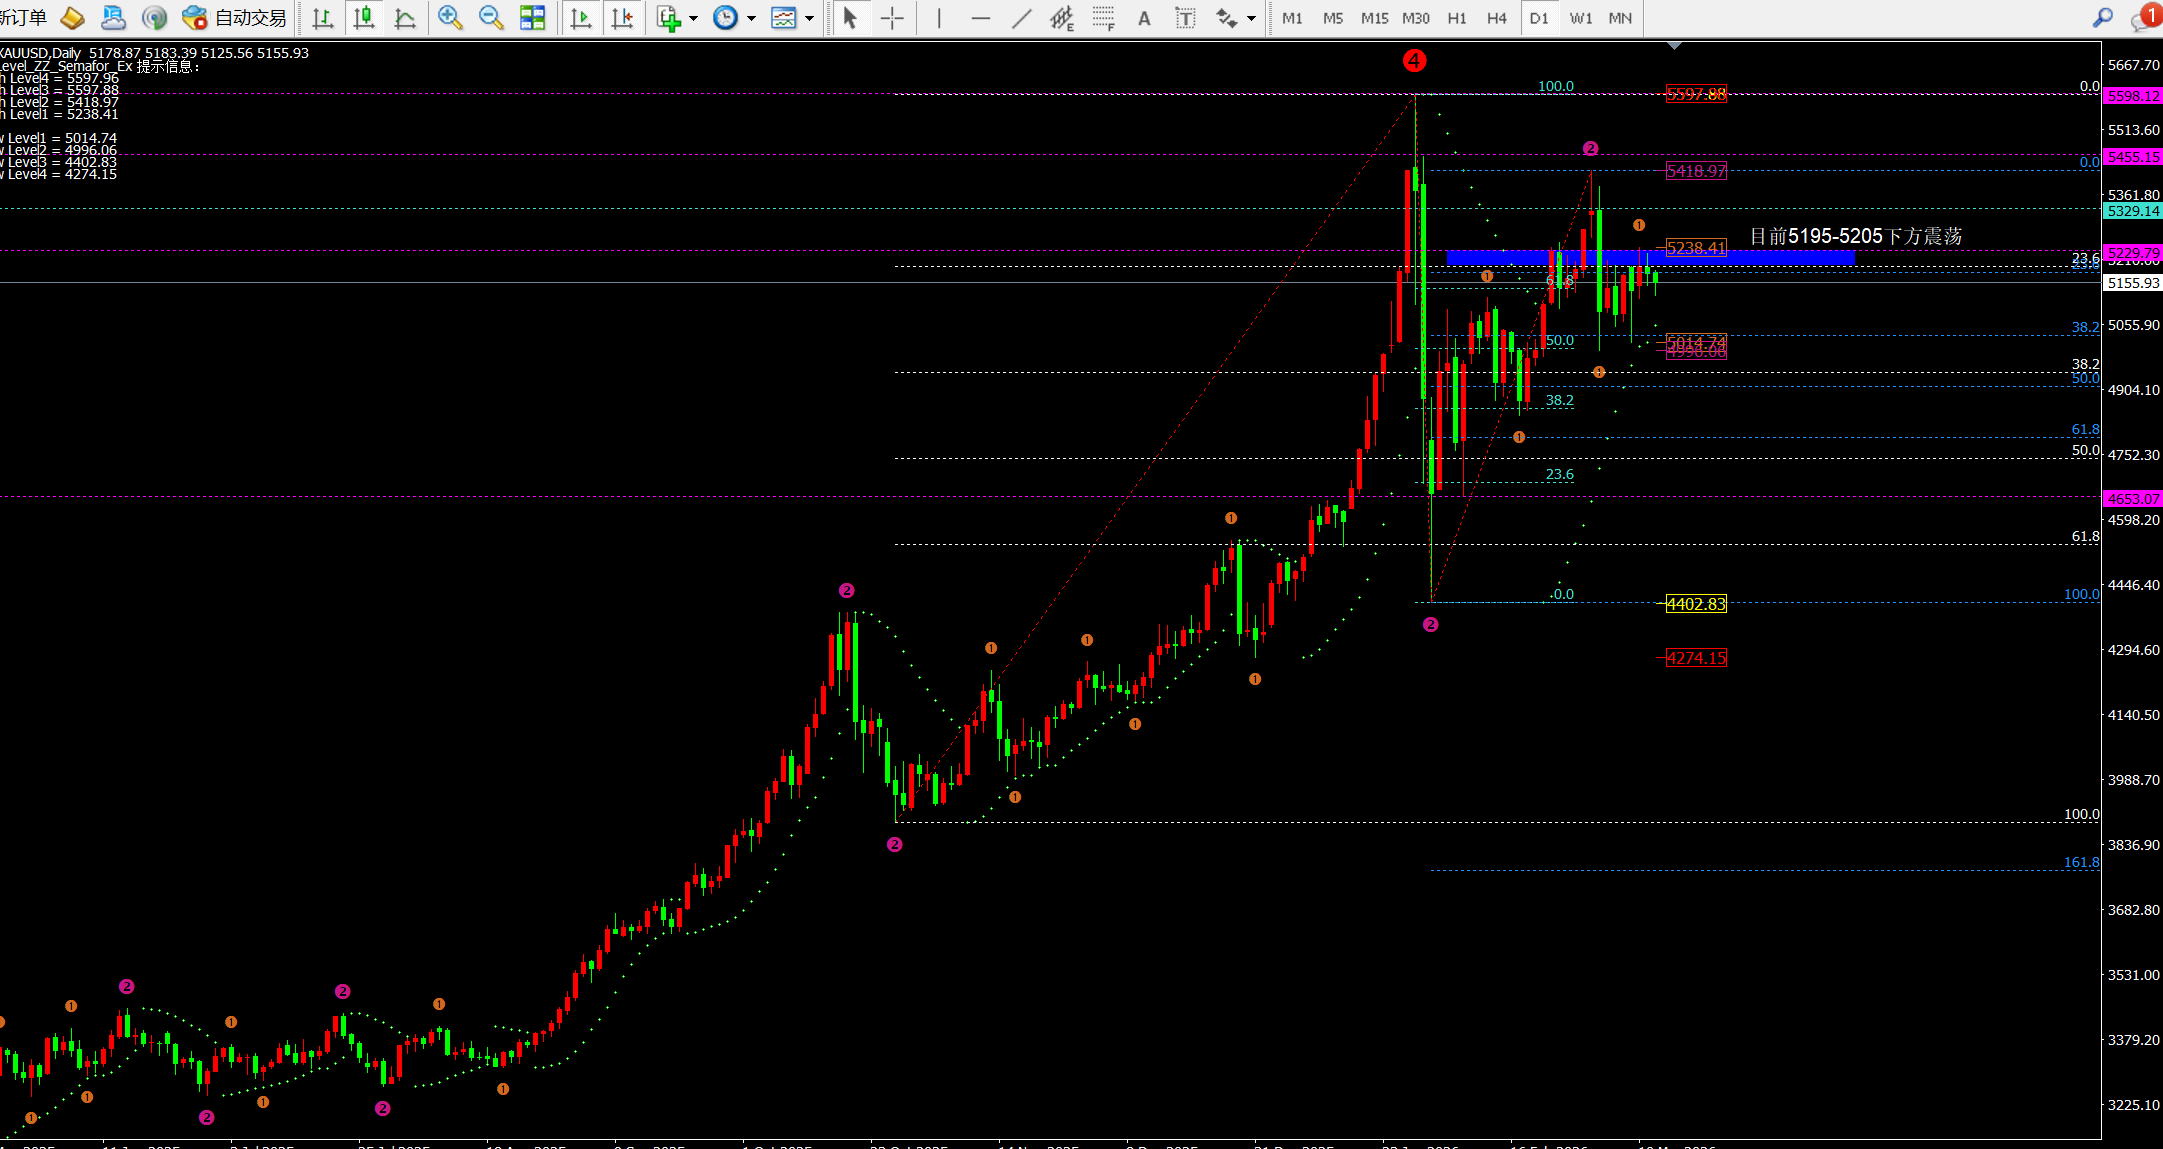Pick the Fibonacci Retracement tool
This screenshot has height=1149, width=2163.
coord(1103,18)
